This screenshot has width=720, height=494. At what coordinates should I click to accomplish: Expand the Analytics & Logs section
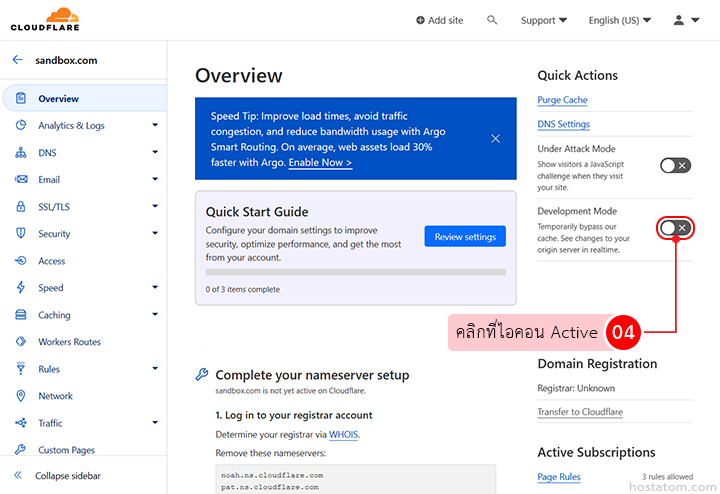155,126
